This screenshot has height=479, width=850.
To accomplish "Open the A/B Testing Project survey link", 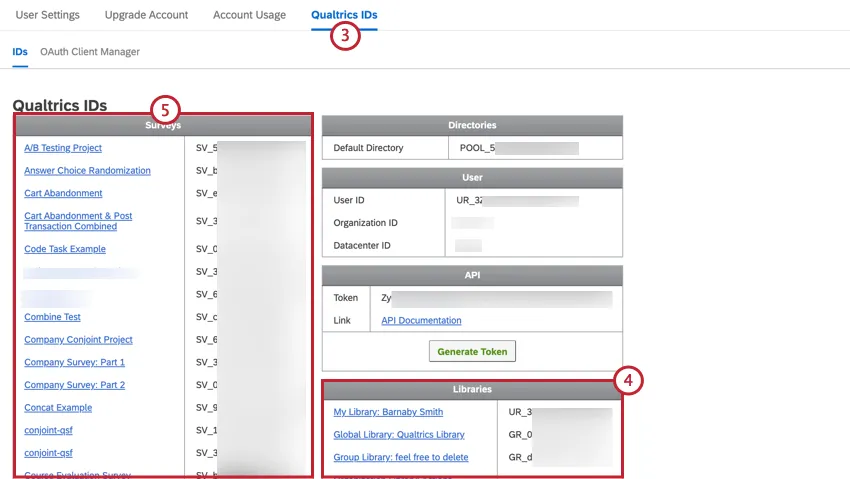I will coord(63,147).
